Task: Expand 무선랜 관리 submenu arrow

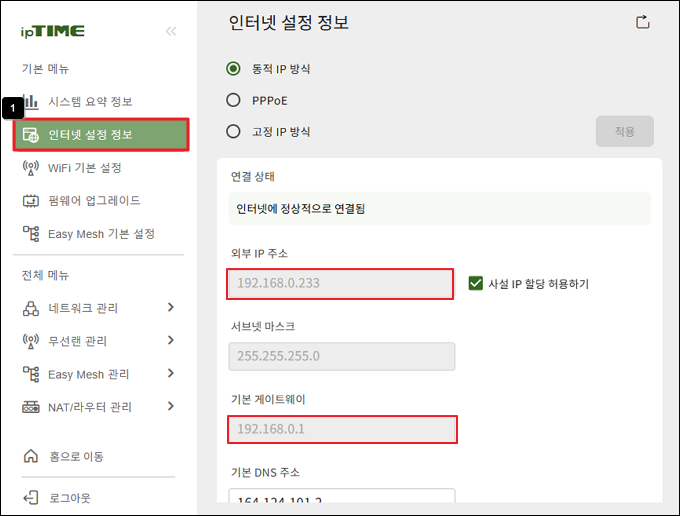Action: point(171,340)
